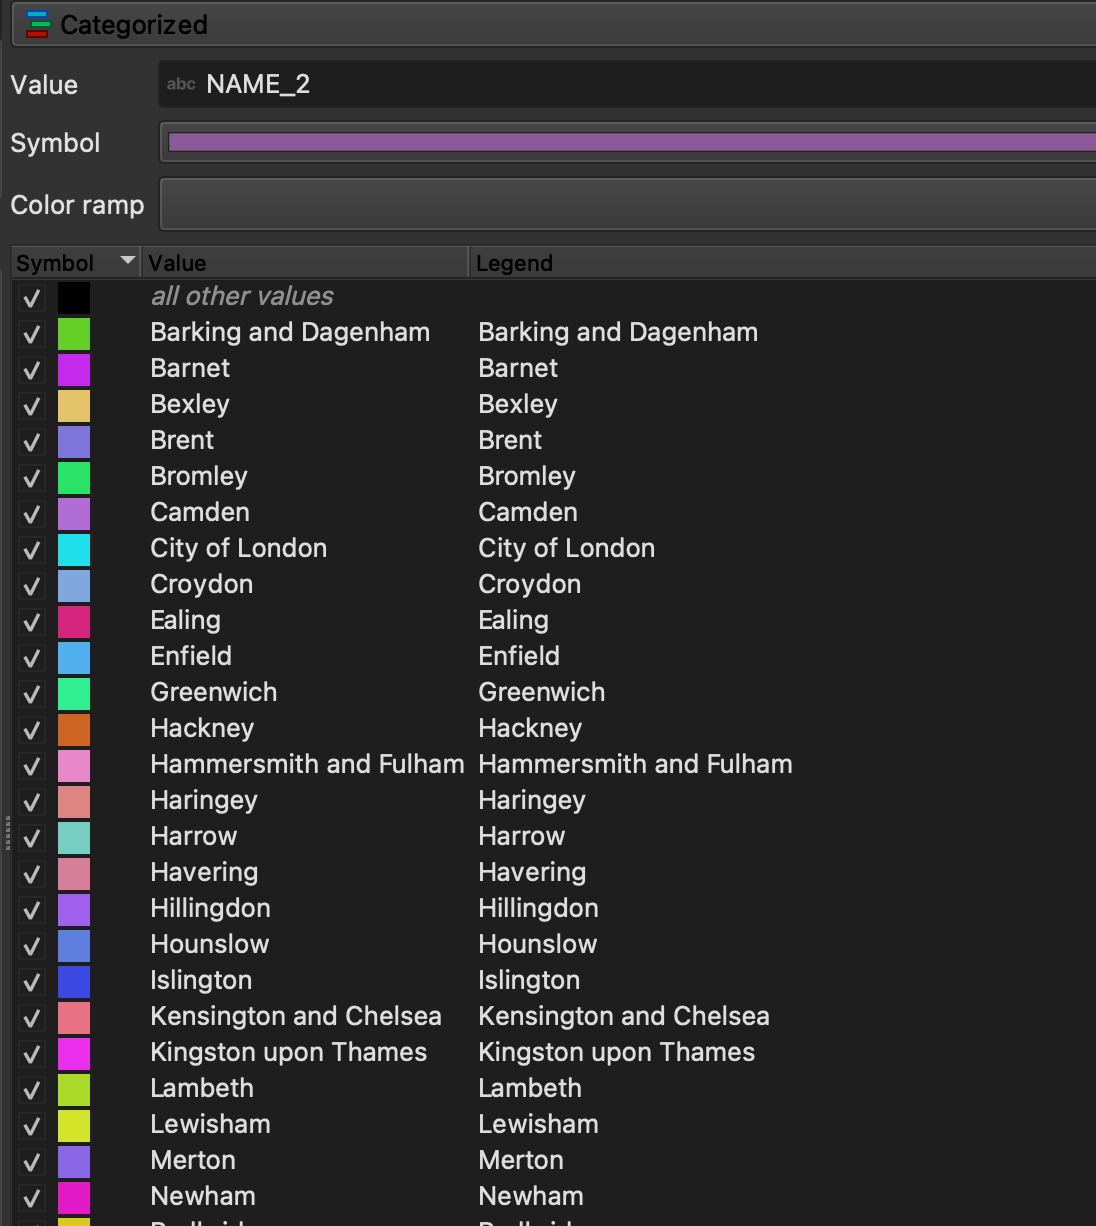Expand the Color ramp dropdown
This screenshot has height=1226, width=1096.
point(630,205)
